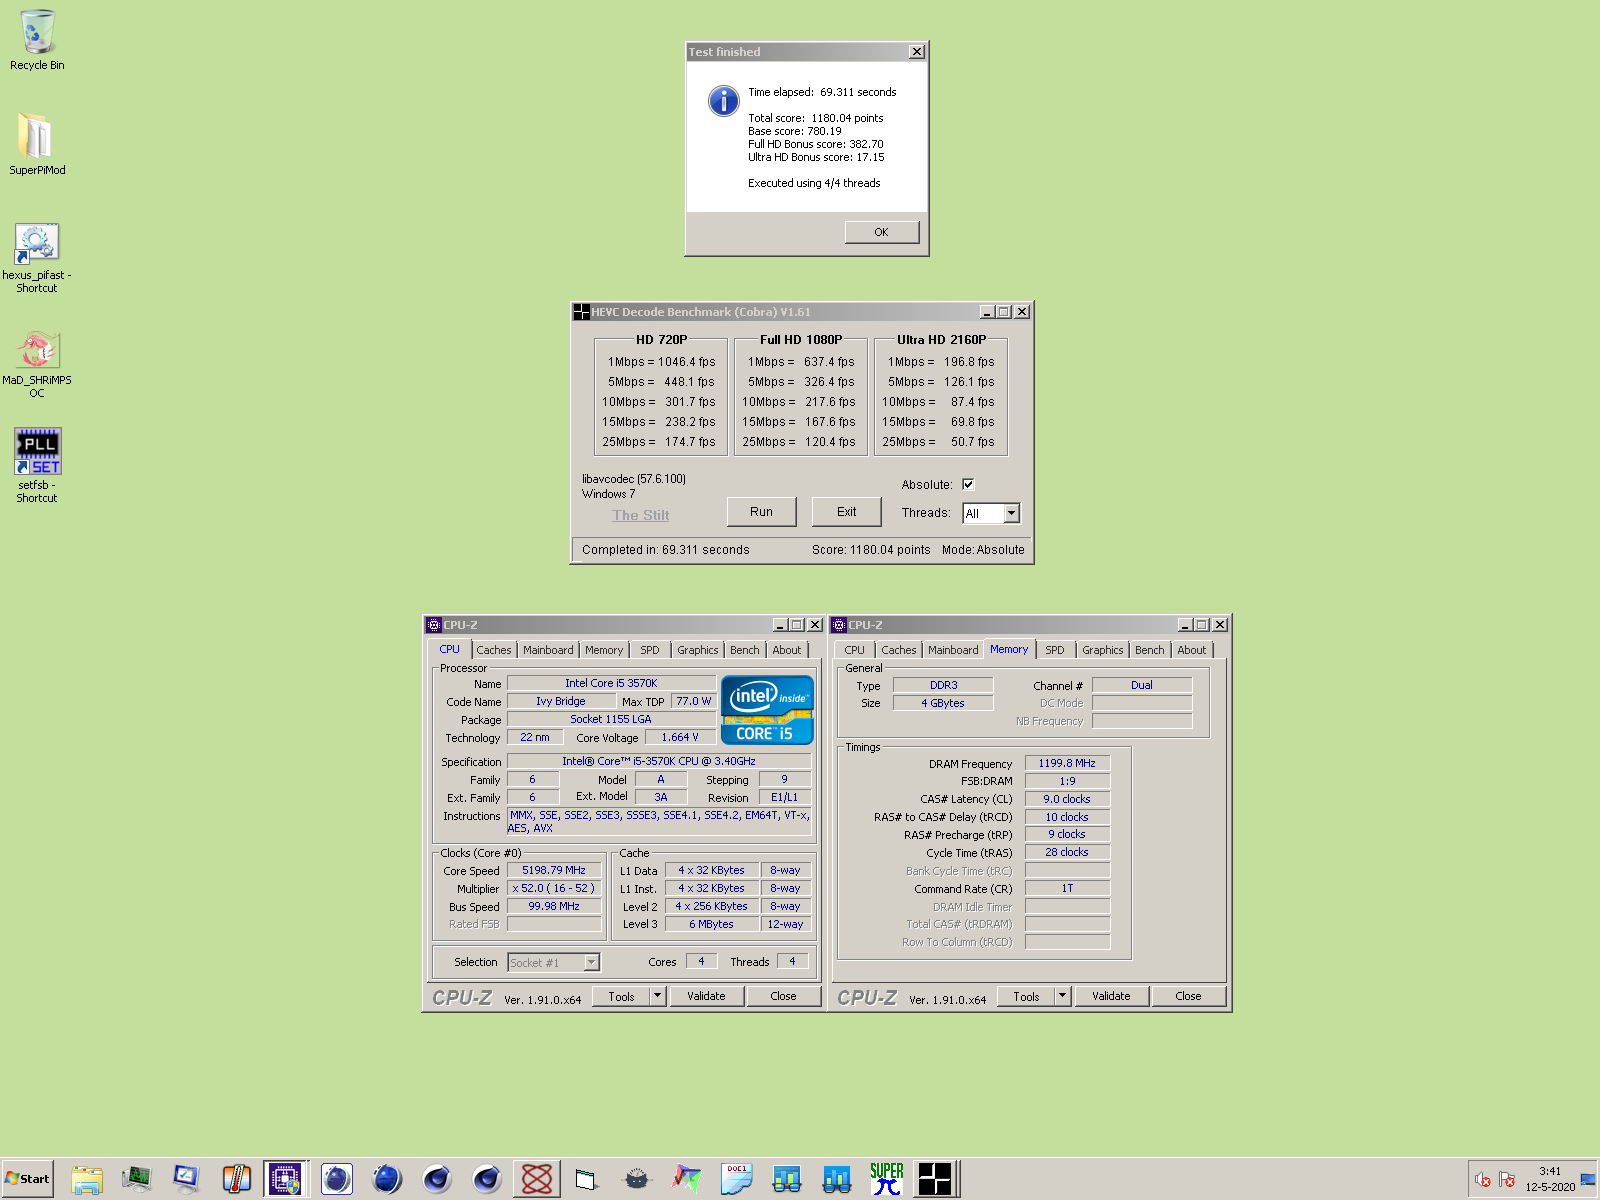
Task: Open the MaD_SHRiMPS OC desktop icon
Action: (x=37, y=364)
